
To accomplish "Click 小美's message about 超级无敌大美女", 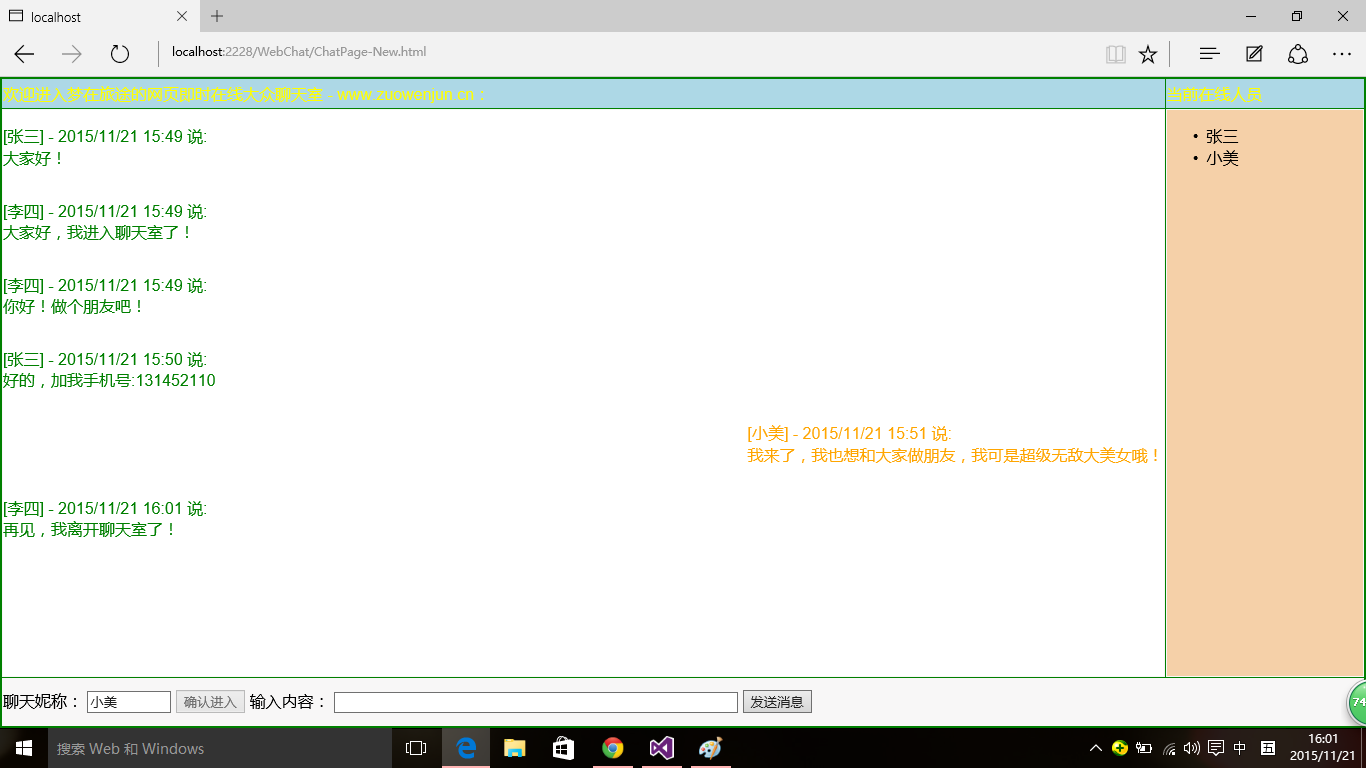I will pos(954,455).
